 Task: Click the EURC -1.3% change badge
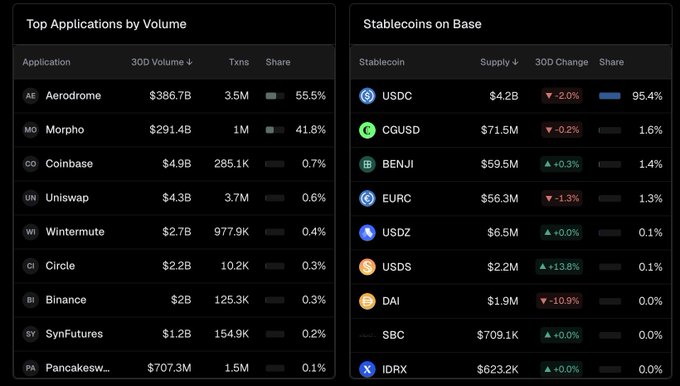click(x=562, y=198)
